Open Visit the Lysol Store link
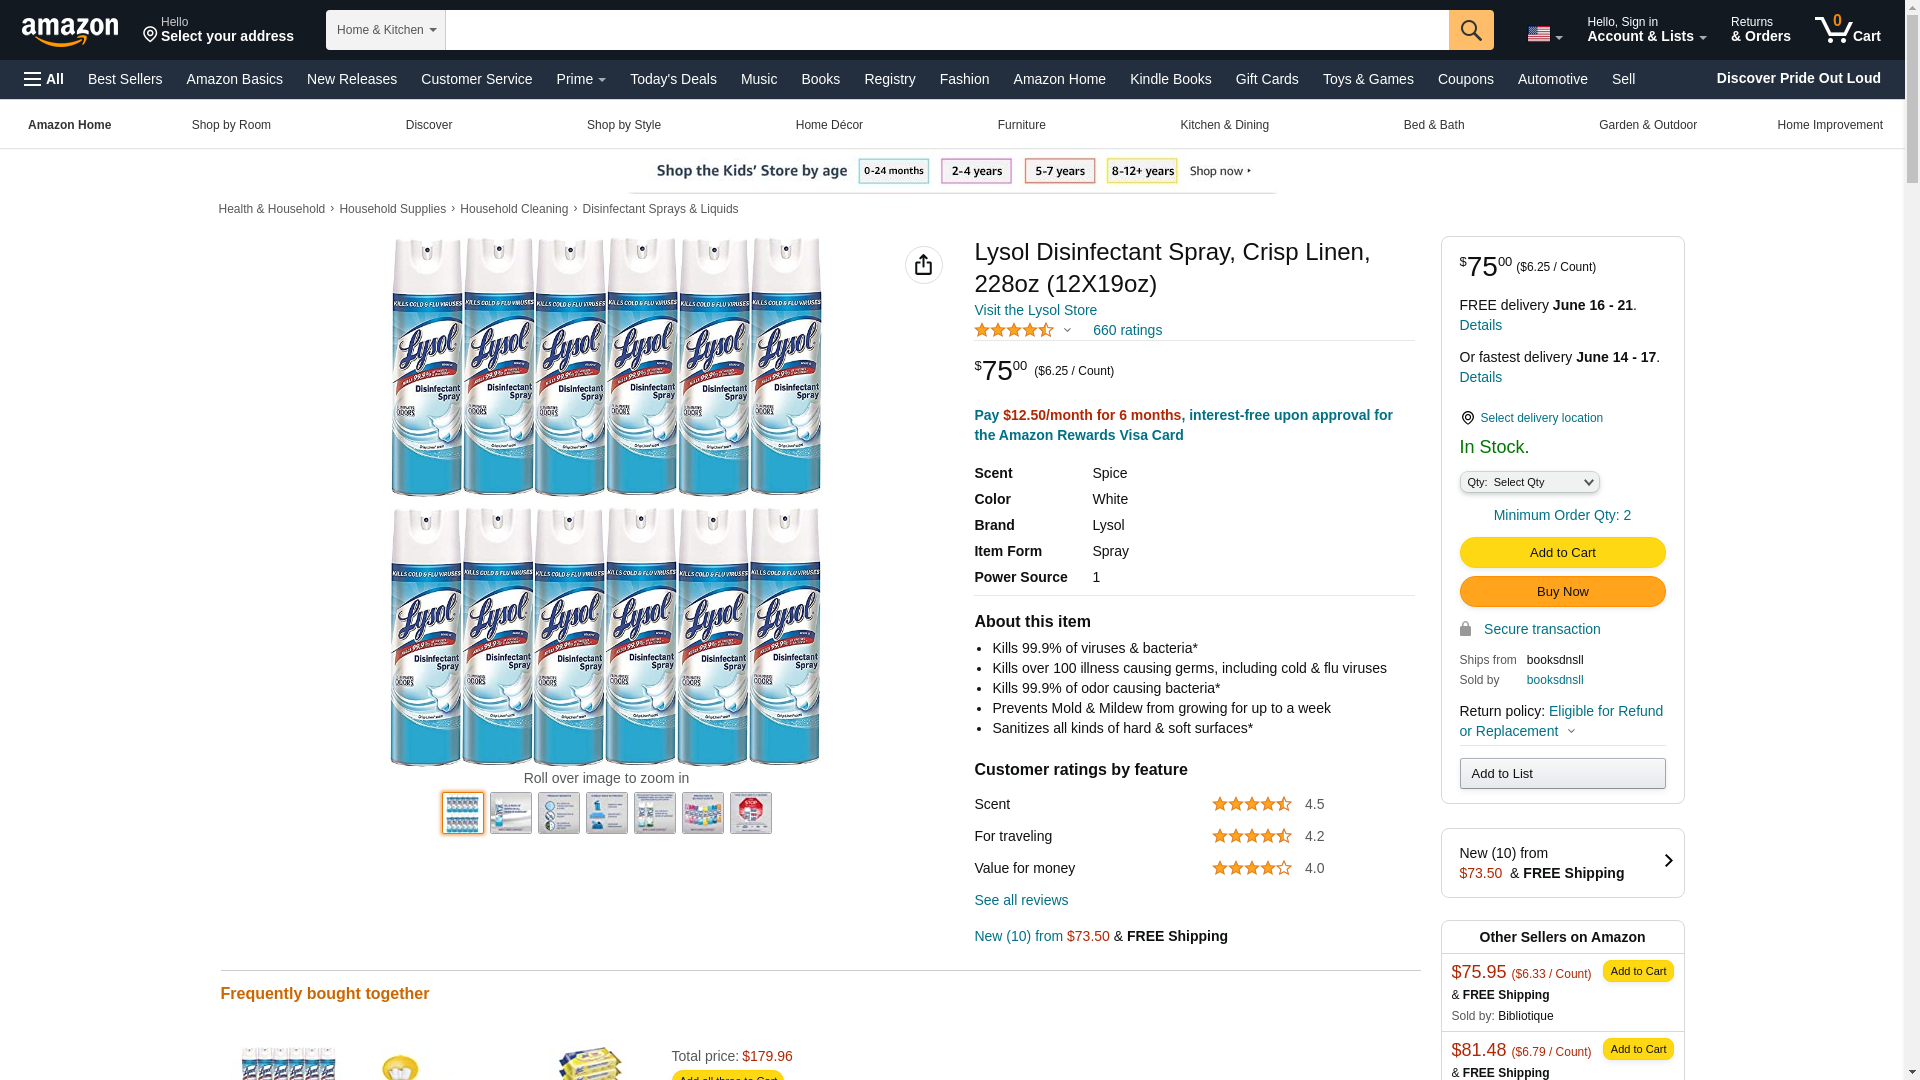Screen dimensions: 1920x1080 [x=1035, y=310]
